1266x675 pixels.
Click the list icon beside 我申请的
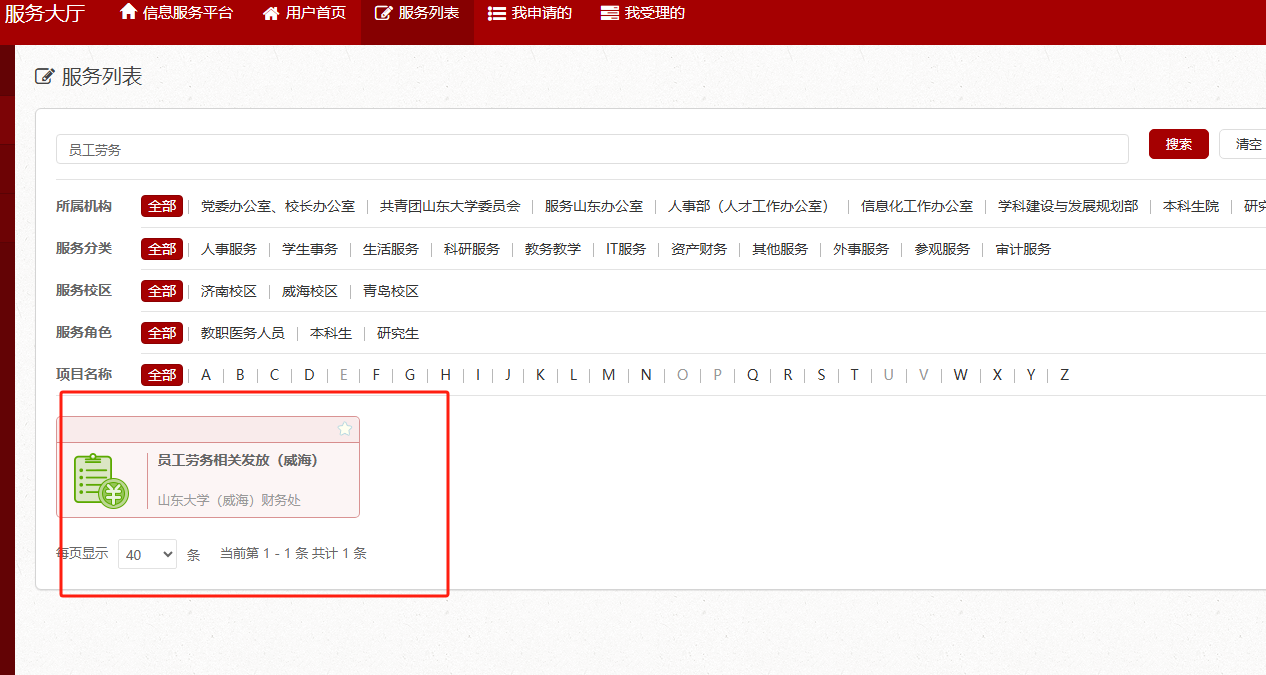(496, 13)
